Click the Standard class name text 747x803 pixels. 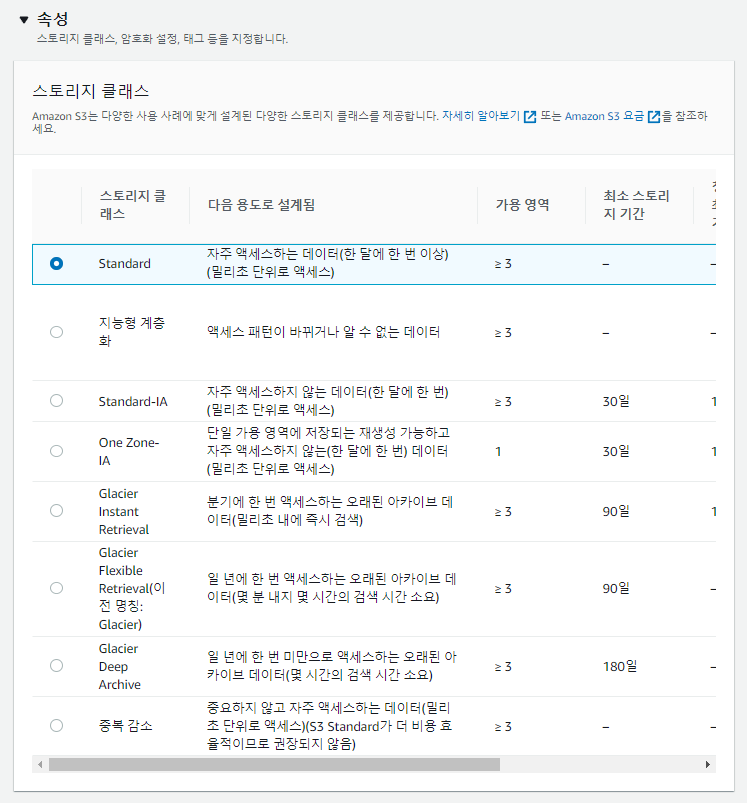[124, 264]
